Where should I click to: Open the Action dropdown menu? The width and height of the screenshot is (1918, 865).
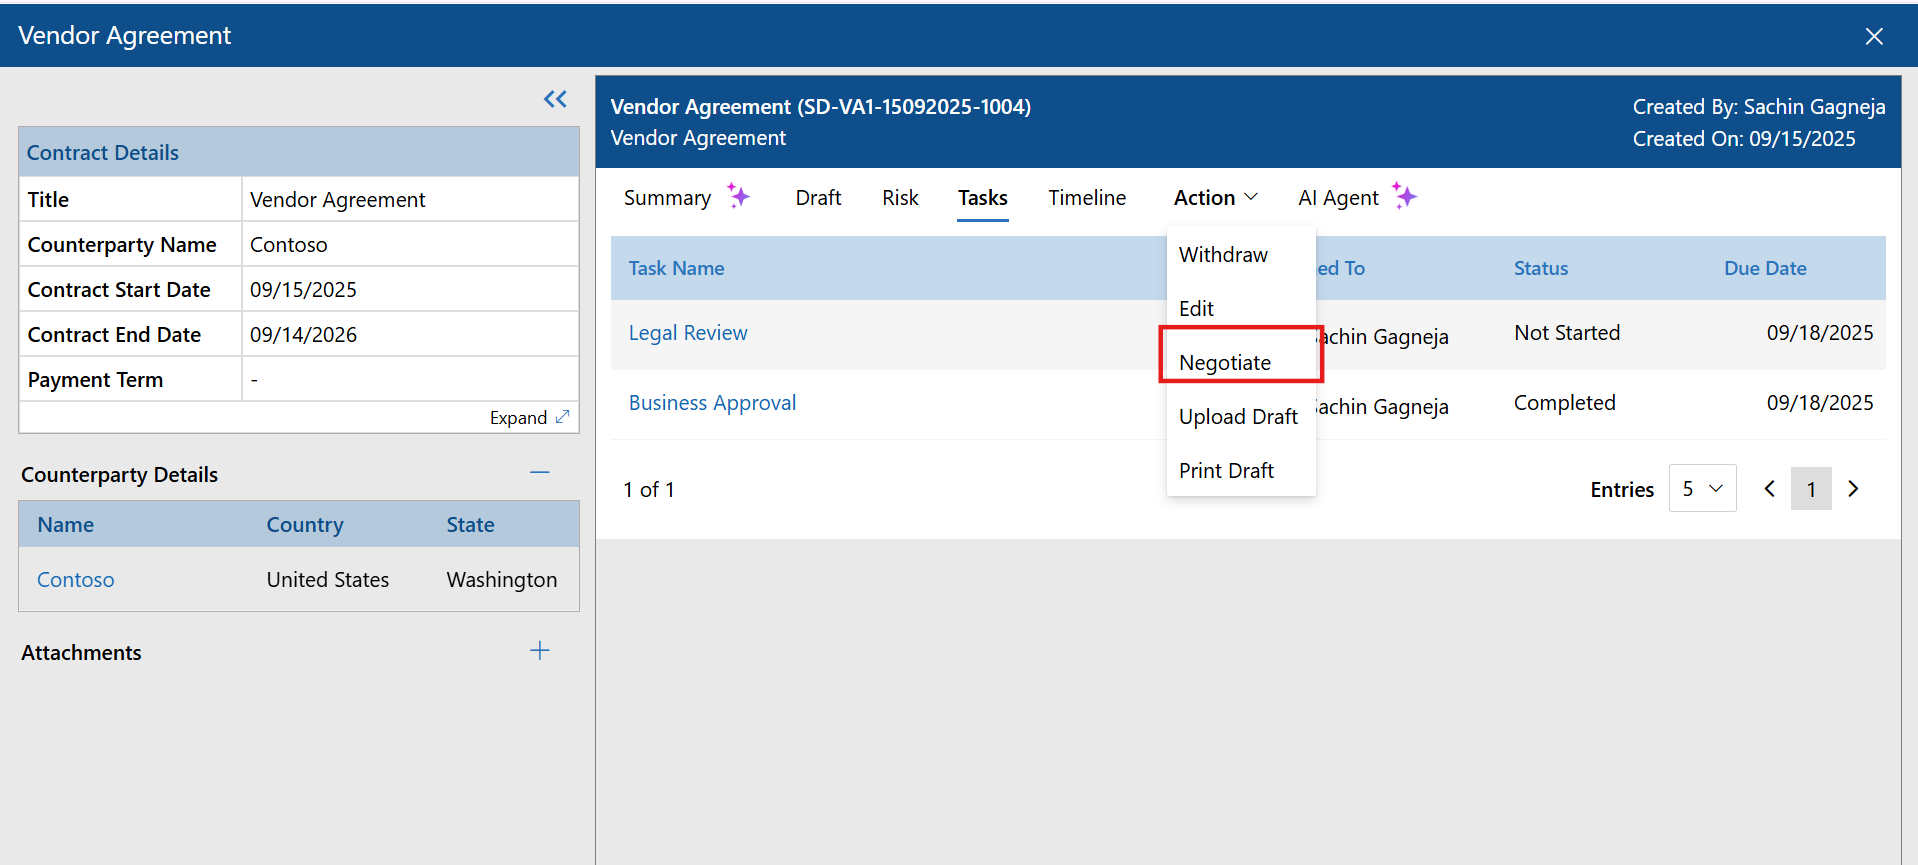click(1215, 198)
